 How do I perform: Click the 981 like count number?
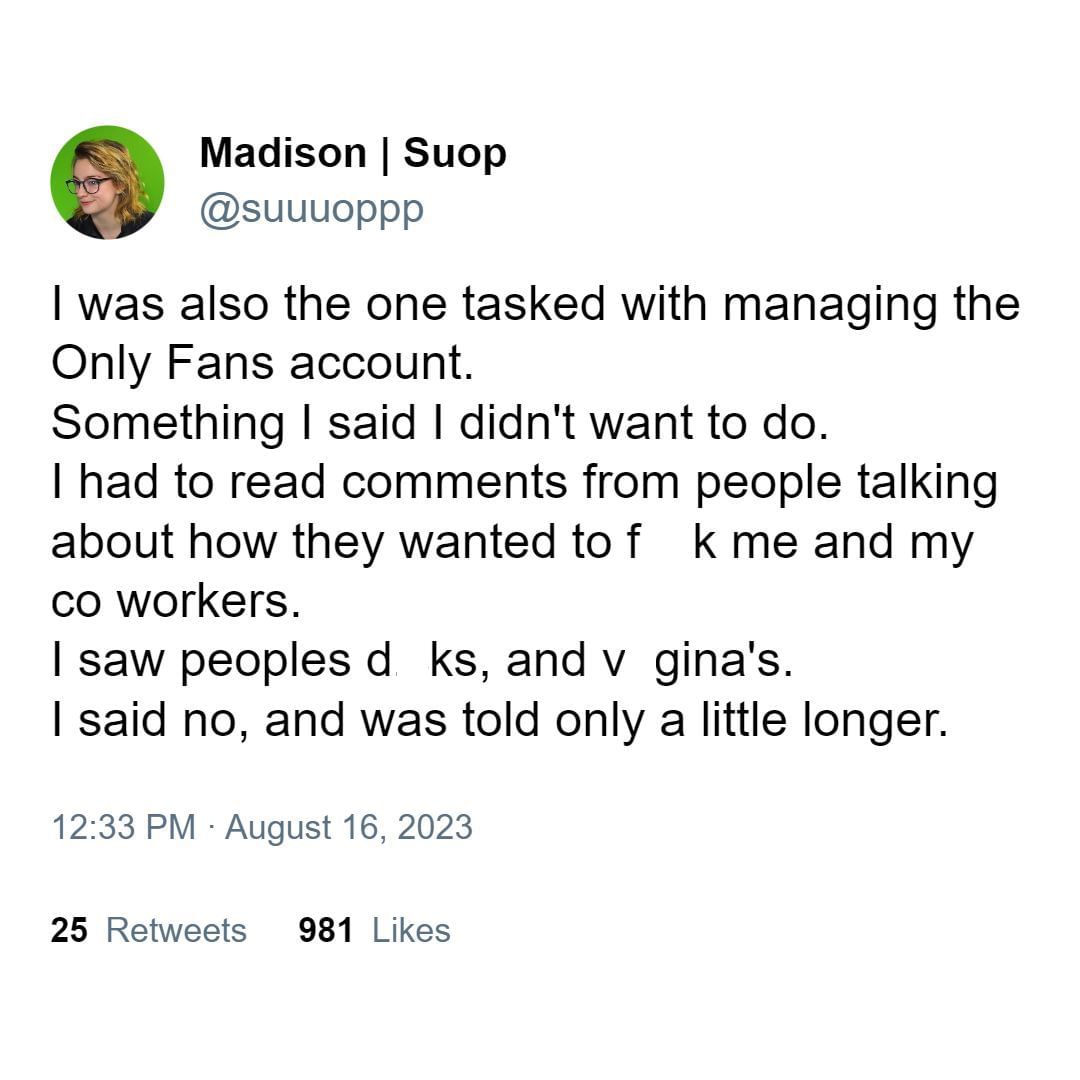[x=325, y=930]
